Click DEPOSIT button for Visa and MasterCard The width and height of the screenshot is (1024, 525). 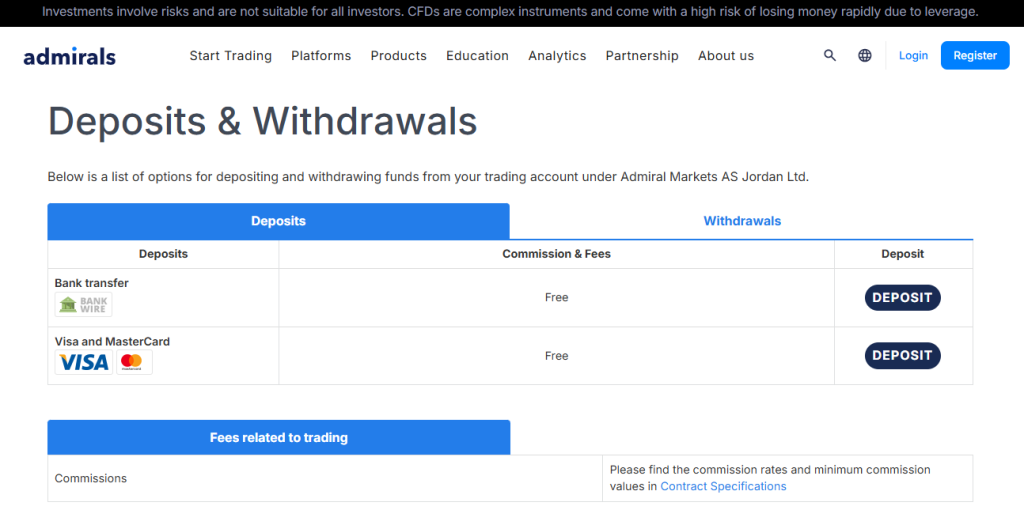903,355
